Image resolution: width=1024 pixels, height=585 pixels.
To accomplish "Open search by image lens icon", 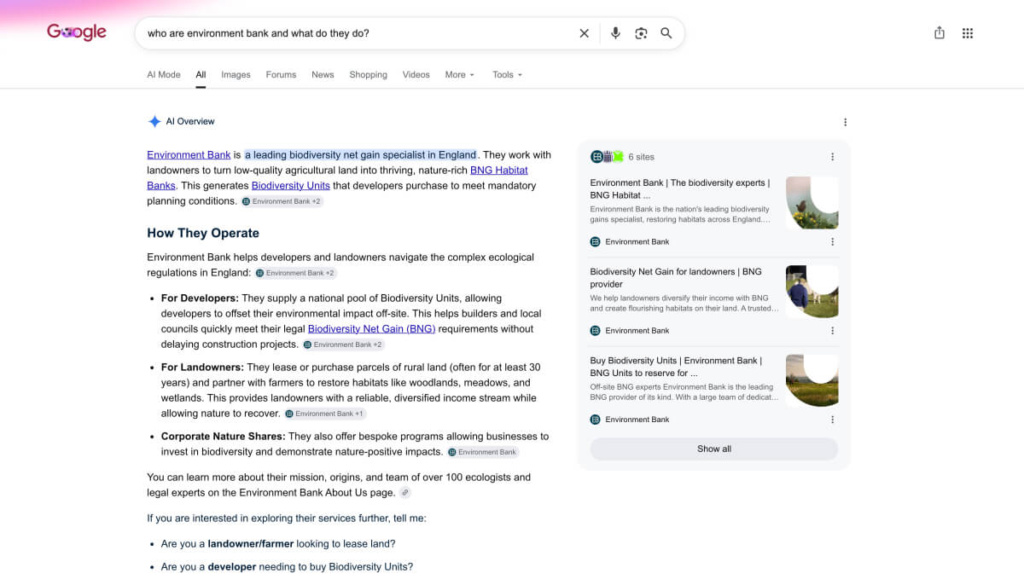I will pos(641,33).
